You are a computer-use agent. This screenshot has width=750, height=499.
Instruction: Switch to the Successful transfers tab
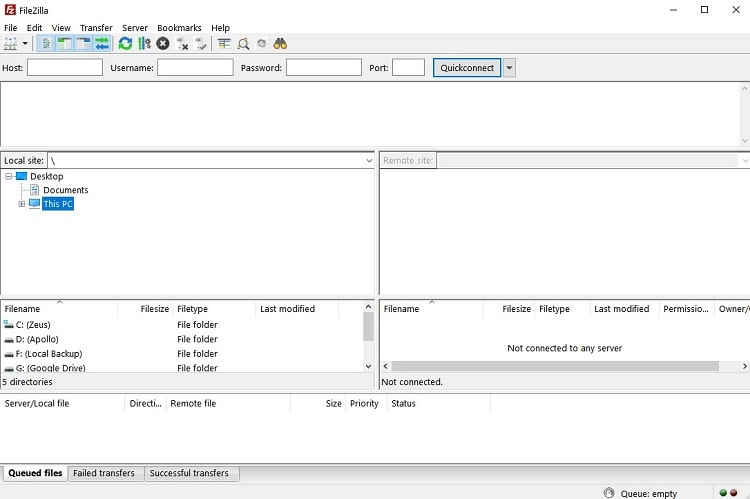189,473
